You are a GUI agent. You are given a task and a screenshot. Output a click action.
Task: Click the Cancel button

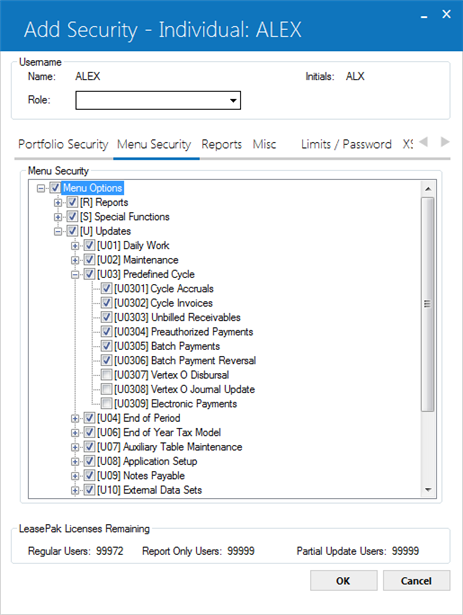point(416,580)
